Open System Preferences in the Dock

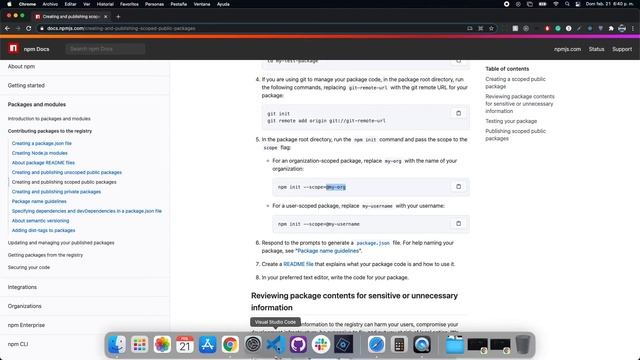point(253,344)
